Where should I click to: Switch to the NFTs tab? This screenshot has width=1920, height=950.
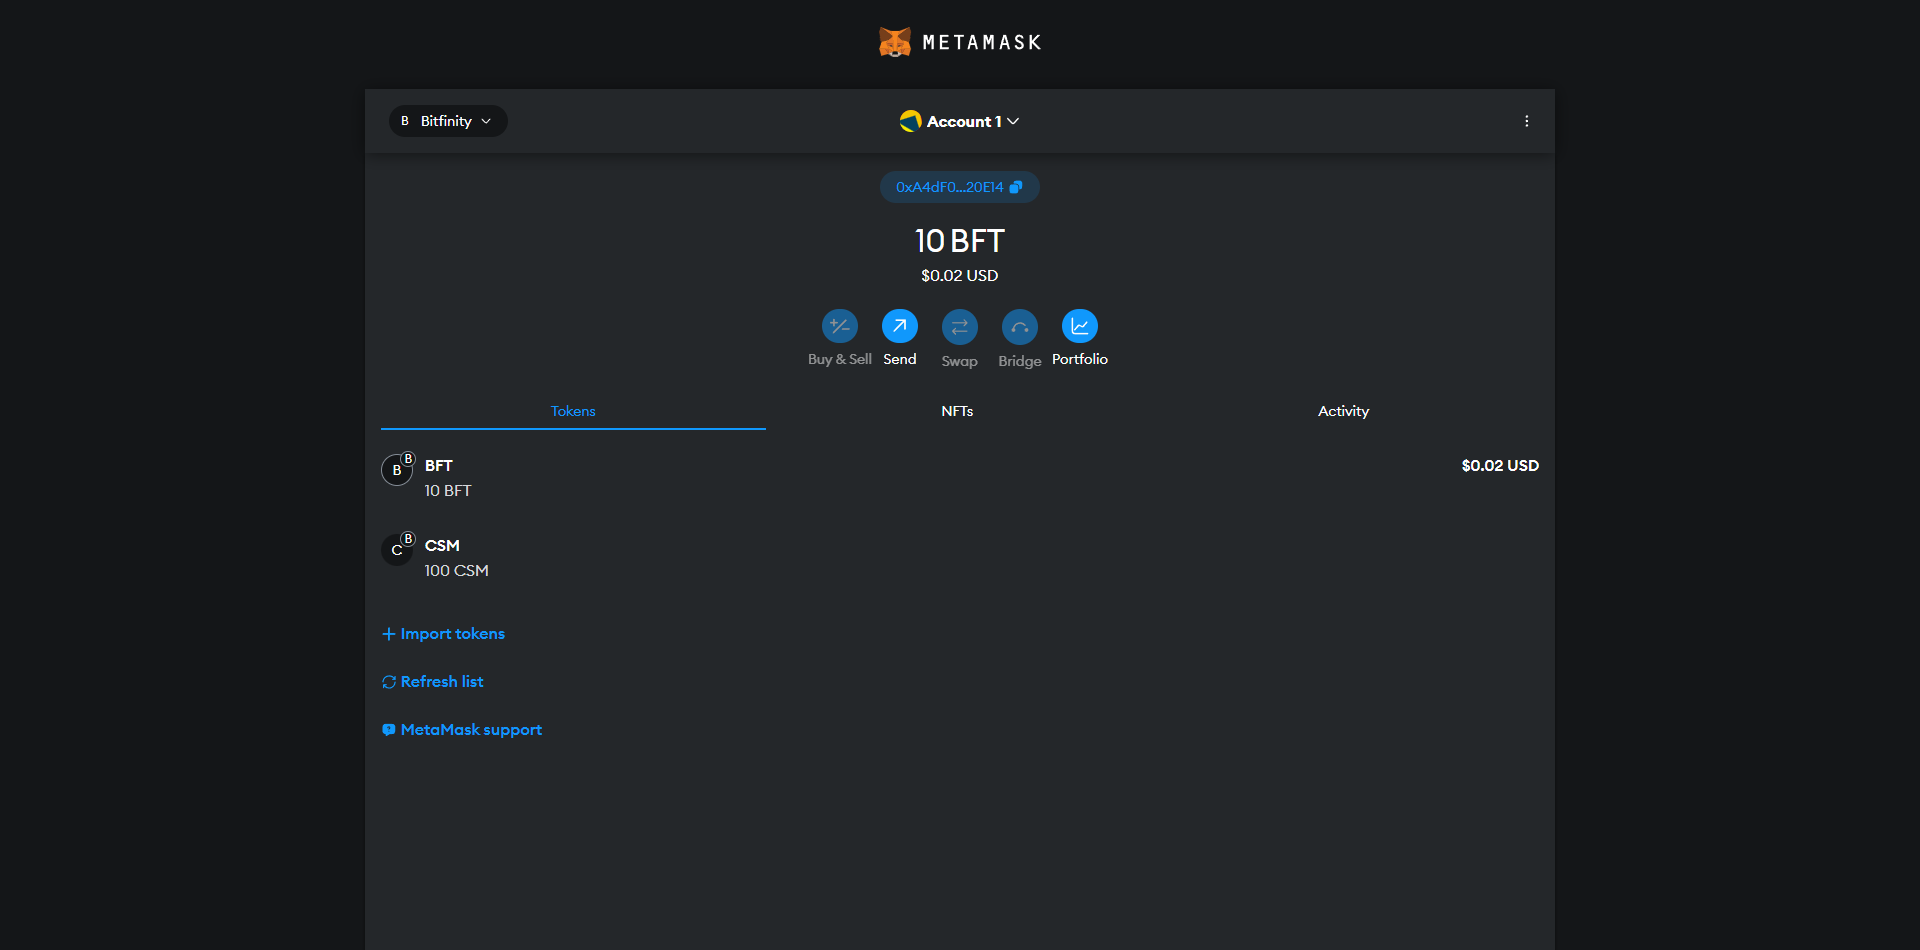click(957, 411)
